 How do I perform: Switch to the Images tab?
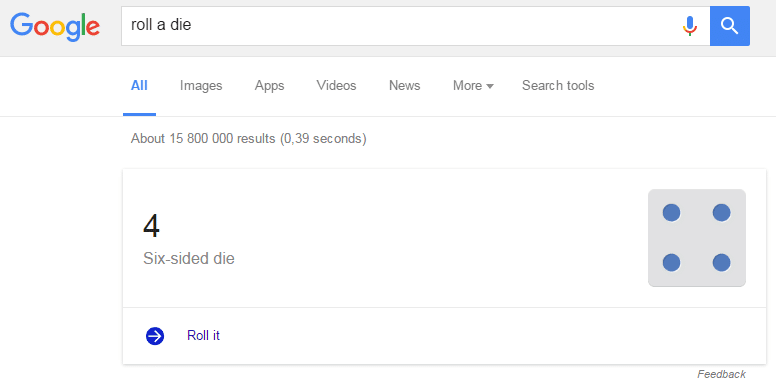pos(201,86)
